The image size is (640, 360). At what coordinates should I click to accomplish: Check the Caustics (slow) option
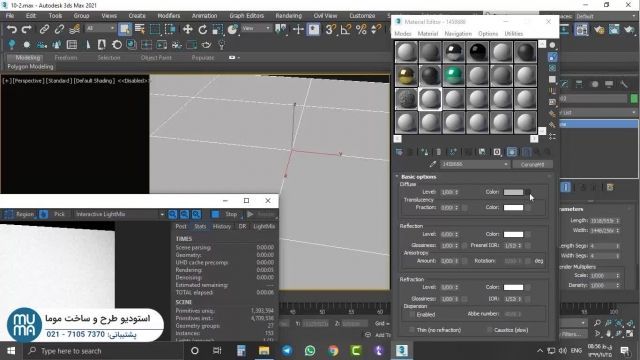pos(489,329)
